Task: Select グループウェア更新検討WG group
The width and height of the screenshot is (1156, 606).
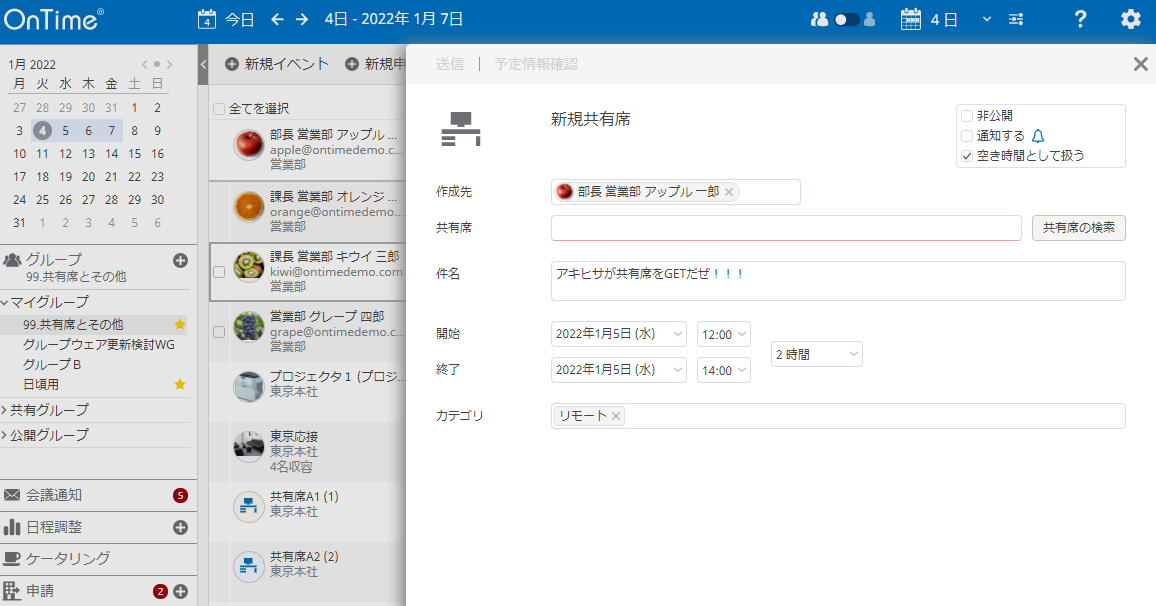Action: coord(98,344)
